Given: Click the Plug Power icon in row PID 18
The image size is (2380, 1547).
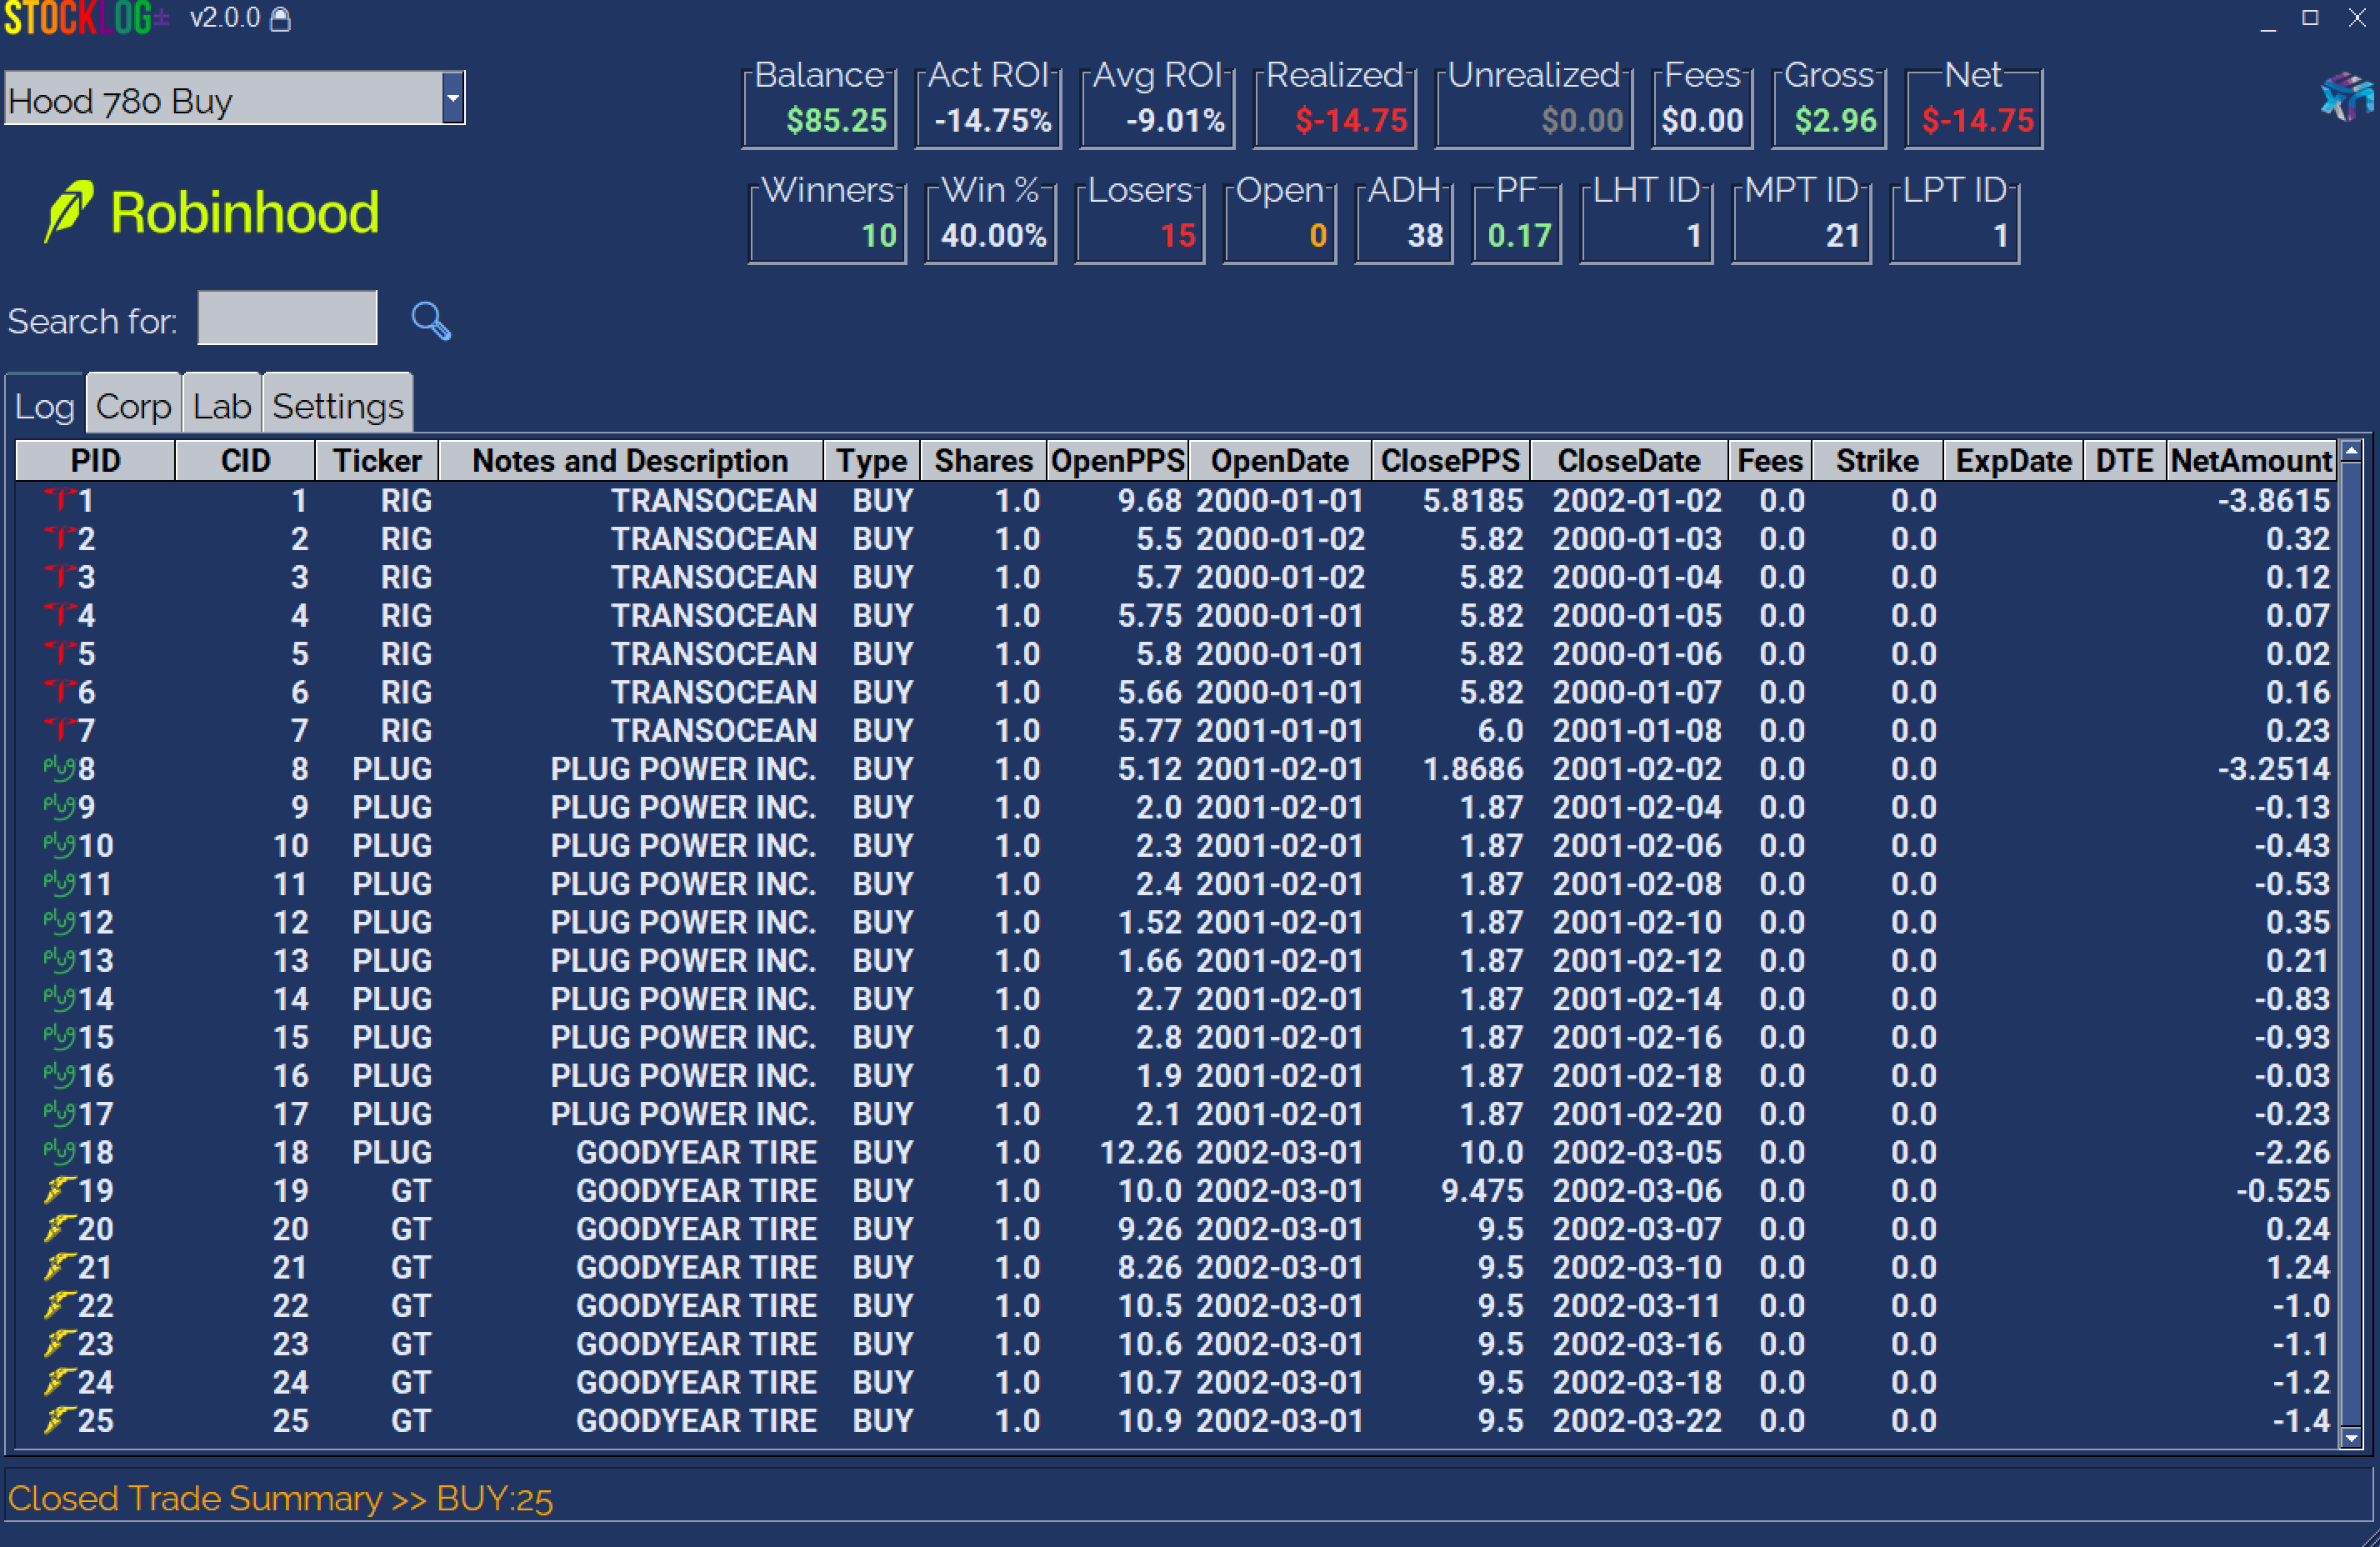Looking at the screenshot, I should [x=59, y=1152].
